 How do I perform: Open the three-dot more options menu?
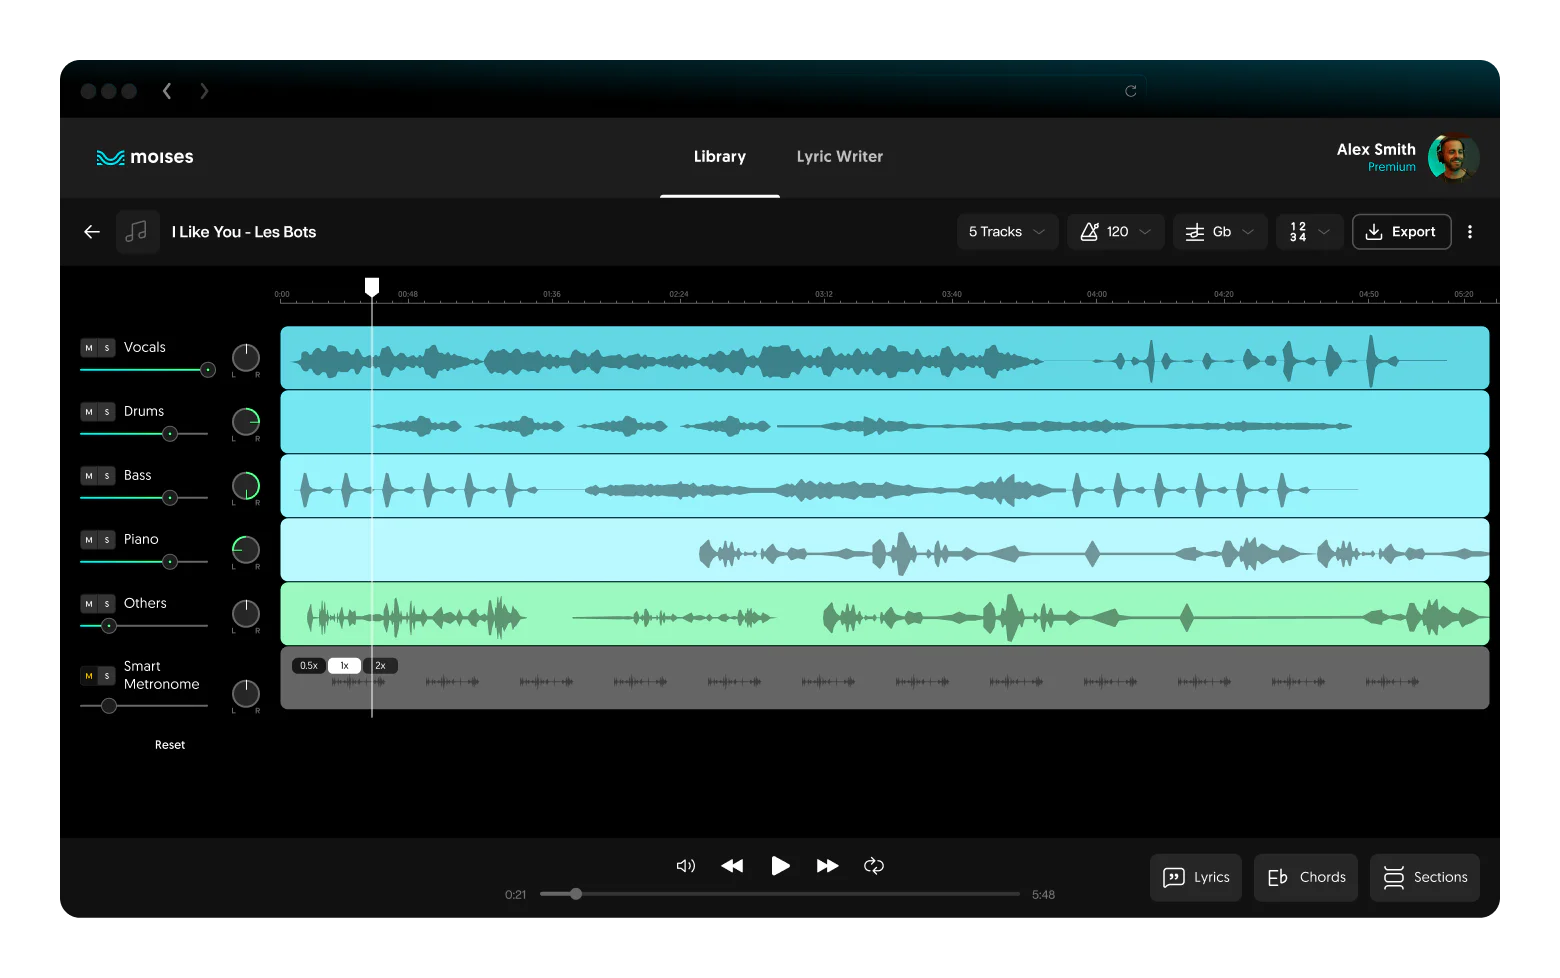click(x=1469, y=232)
